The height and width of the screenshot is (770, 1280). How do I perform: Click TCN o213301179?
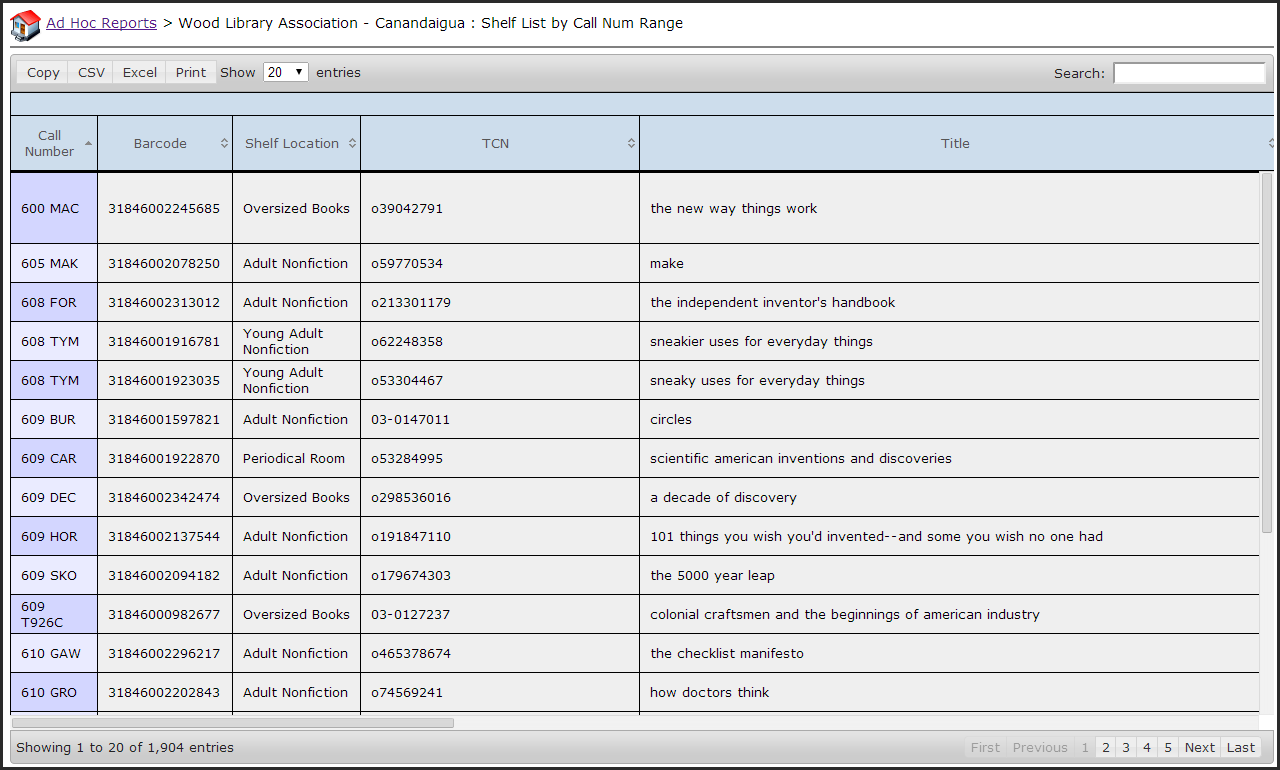[x=411, y=303]
